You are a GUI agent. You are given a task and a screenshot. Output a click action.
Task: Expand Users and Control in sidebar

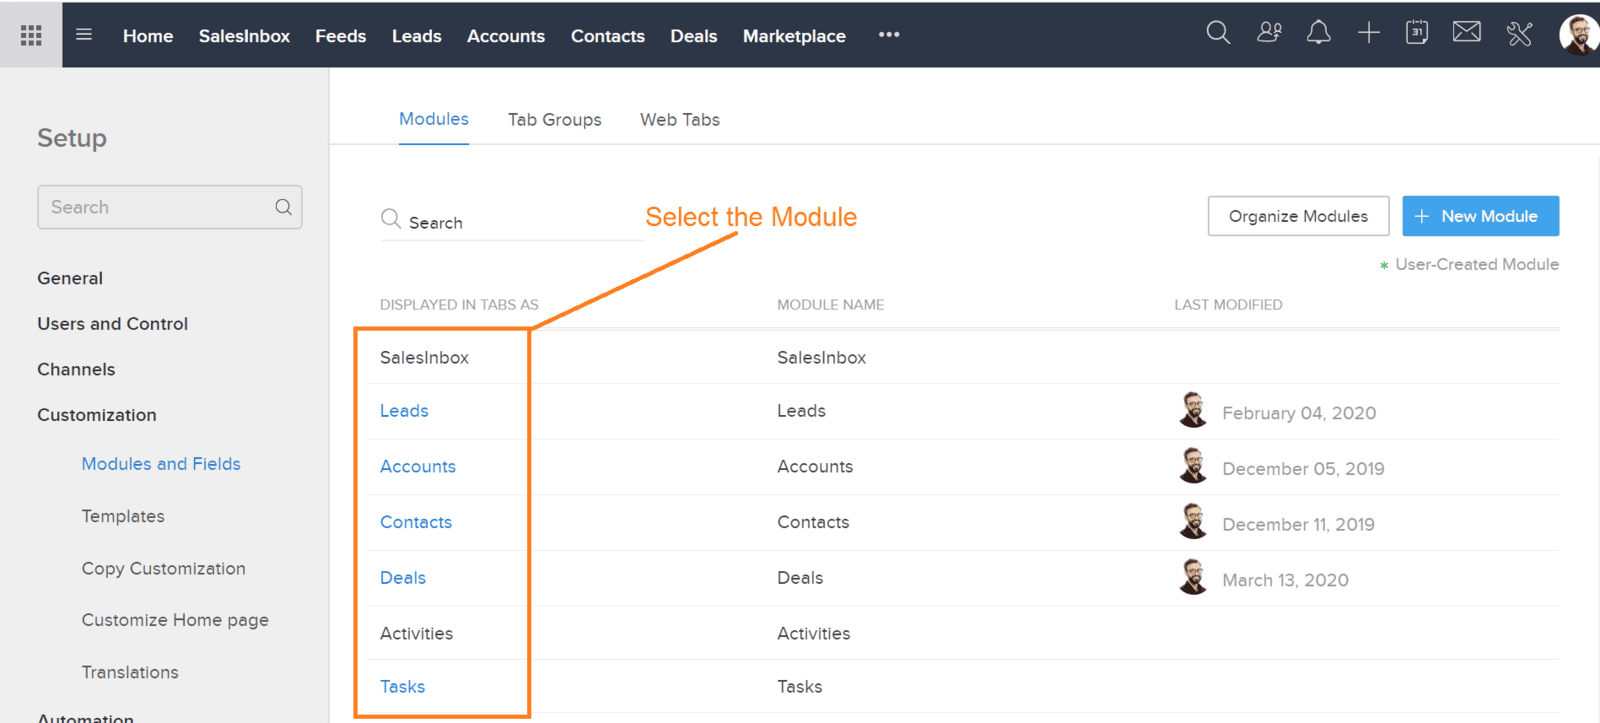coord(113,324)
